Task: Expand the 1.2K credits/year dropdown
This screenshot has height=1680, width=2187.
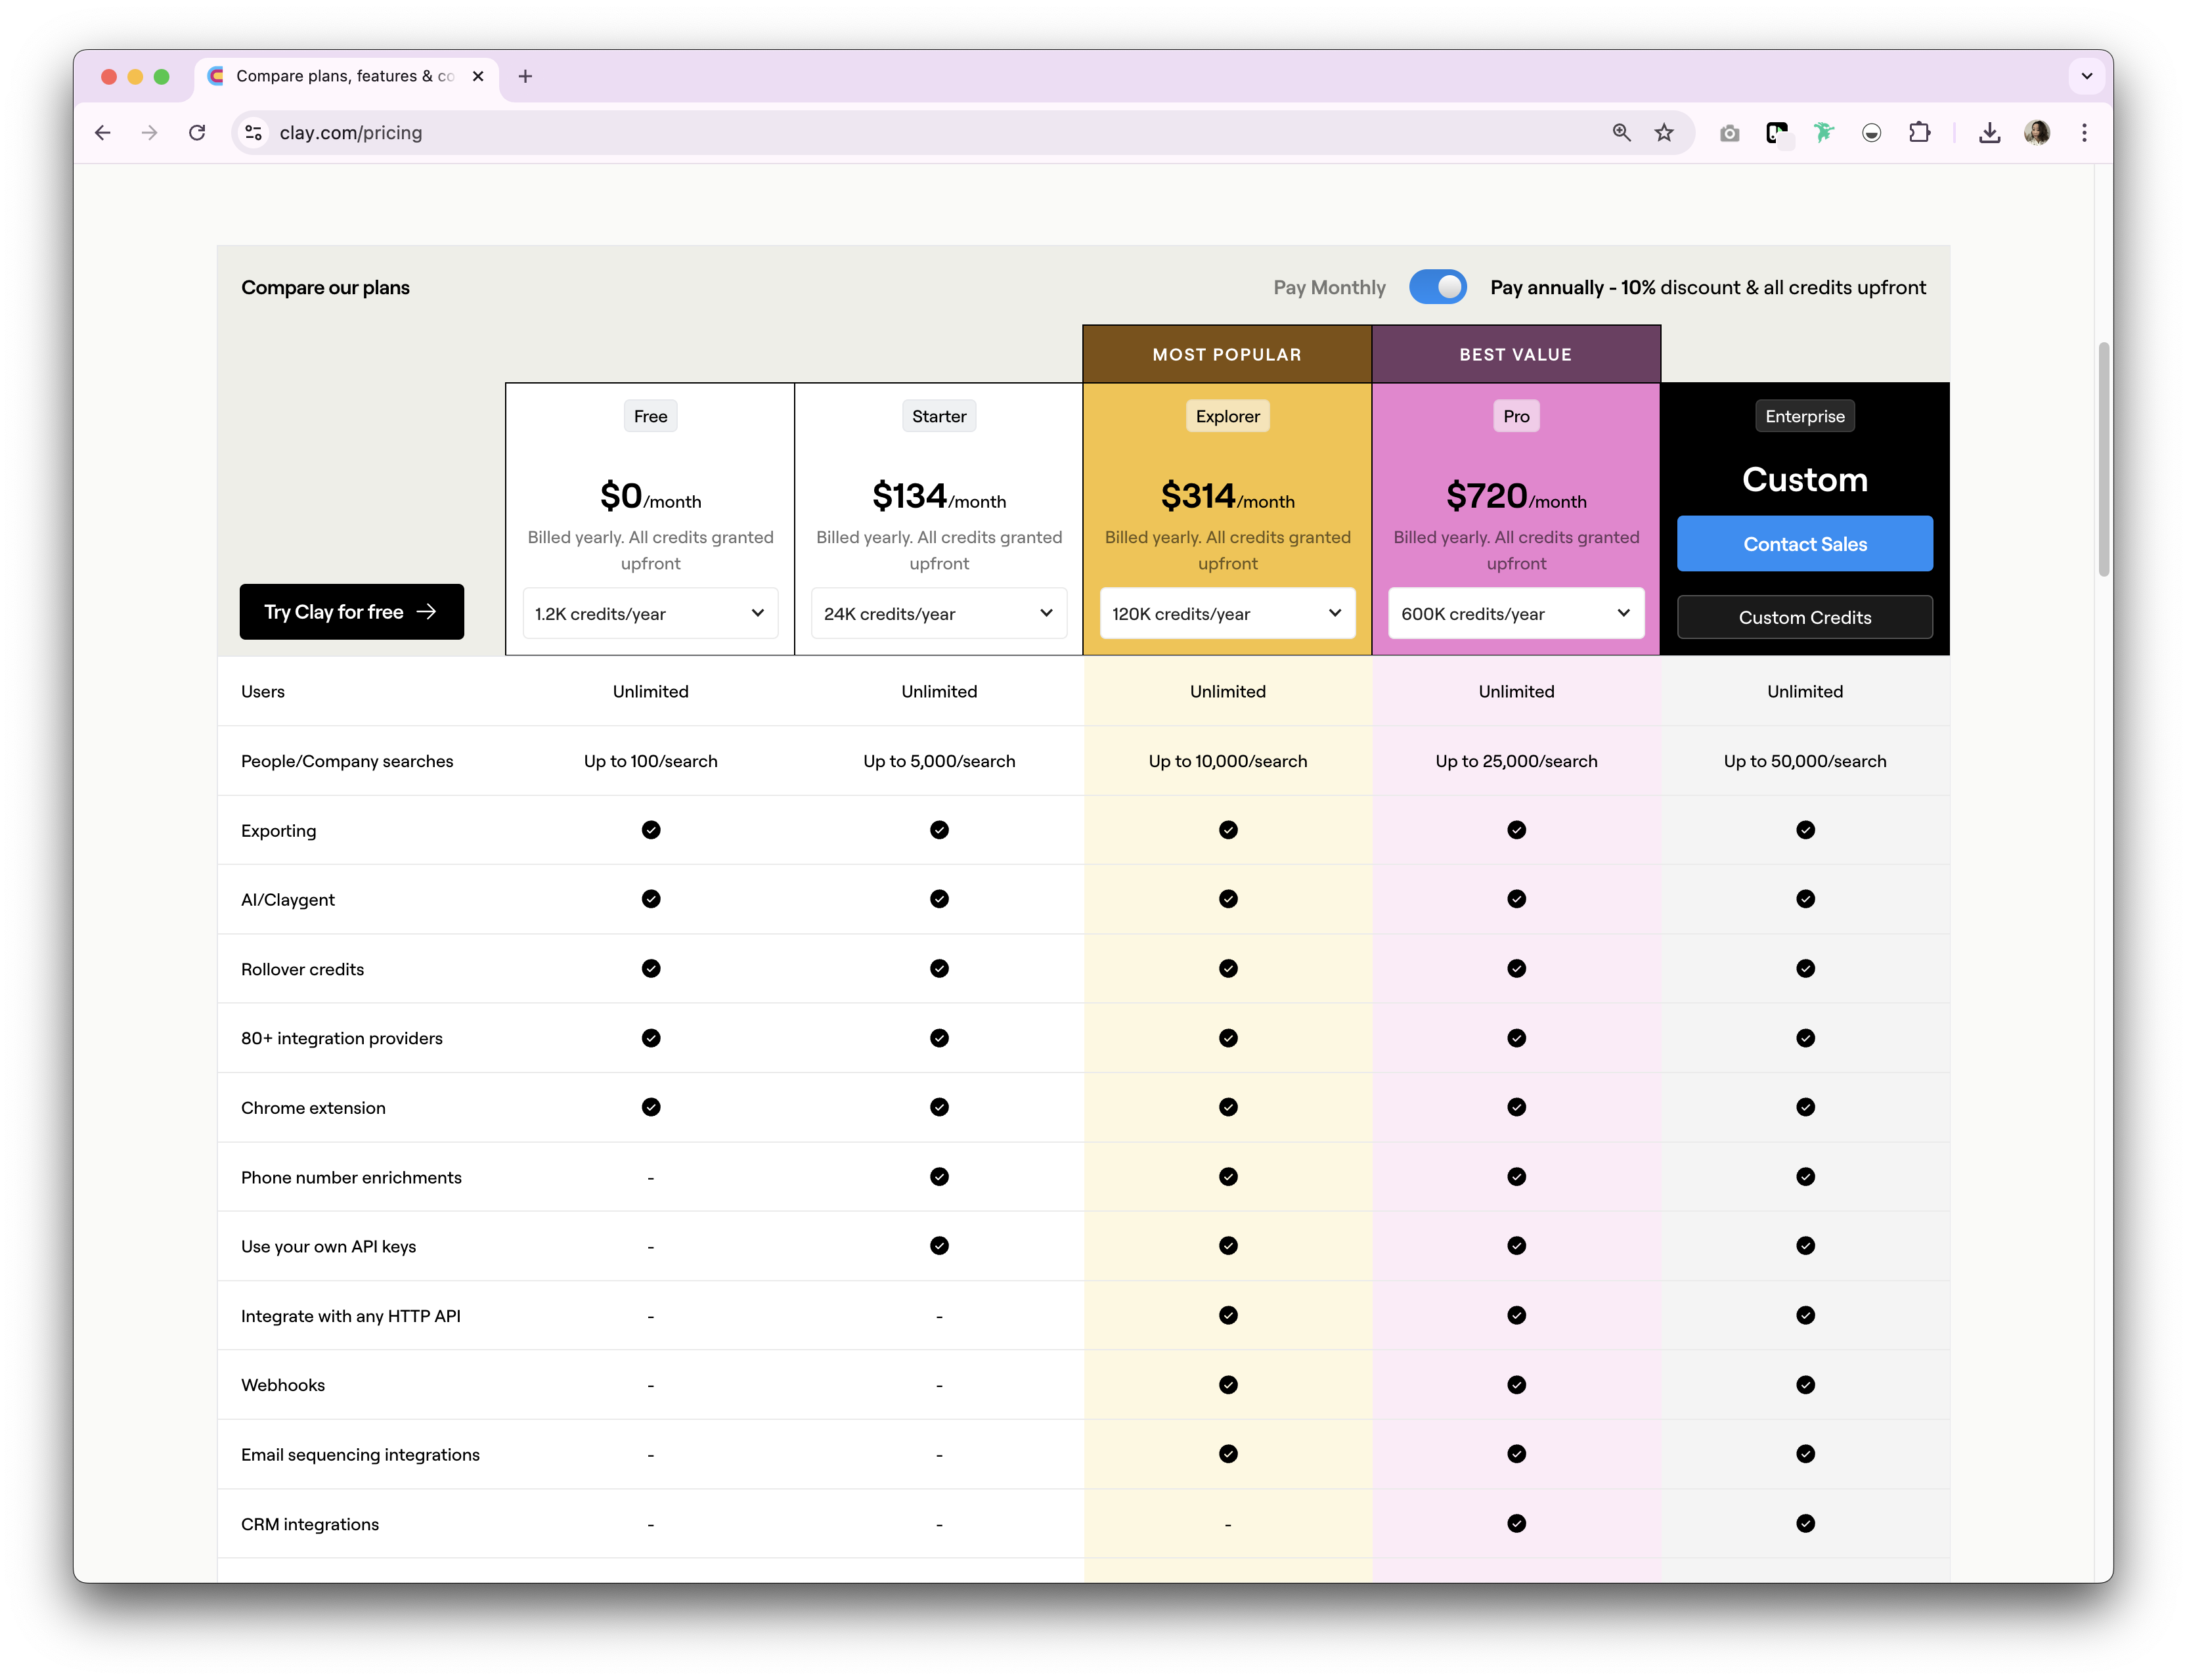Action: 650,613
